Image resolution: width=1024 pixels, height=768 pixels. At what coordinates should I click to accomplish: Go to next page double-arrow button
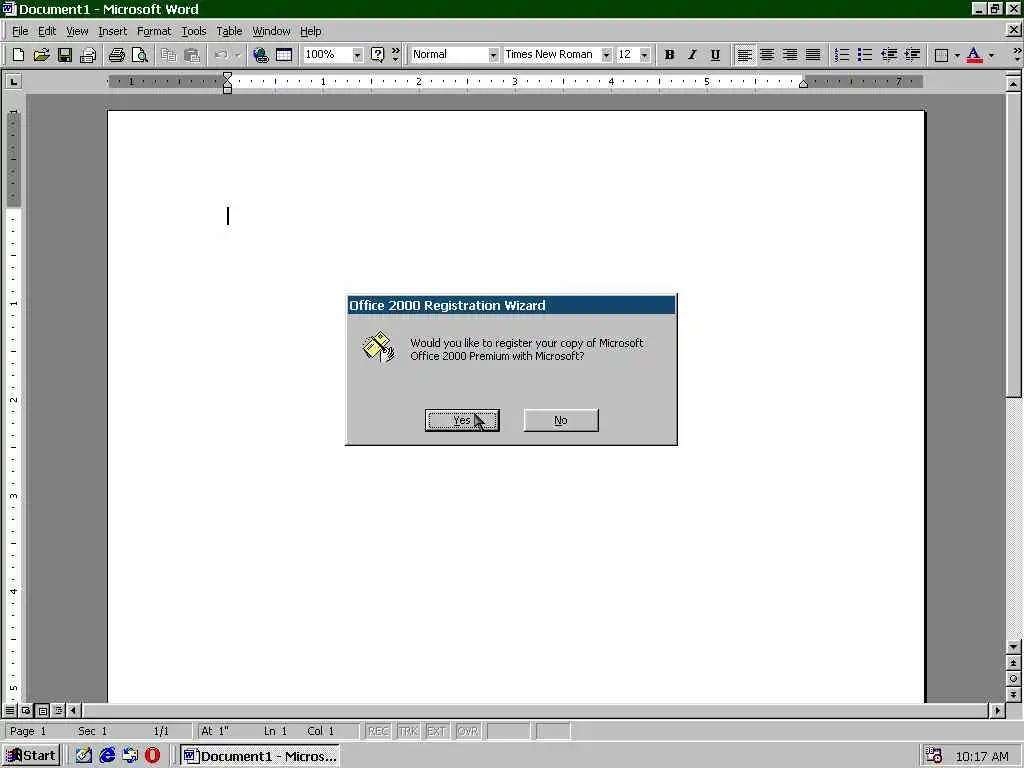[1013, 694]
